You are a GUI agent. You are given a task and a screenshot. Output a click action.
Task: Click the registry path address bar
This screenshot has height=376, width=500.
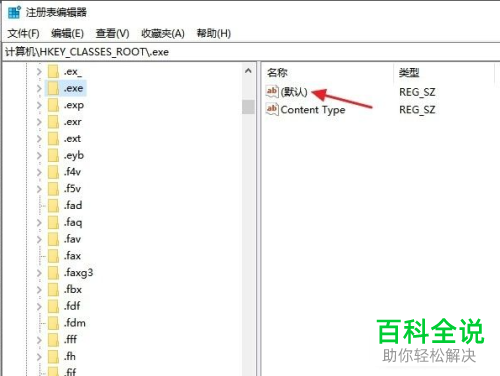tap(250, 52)
